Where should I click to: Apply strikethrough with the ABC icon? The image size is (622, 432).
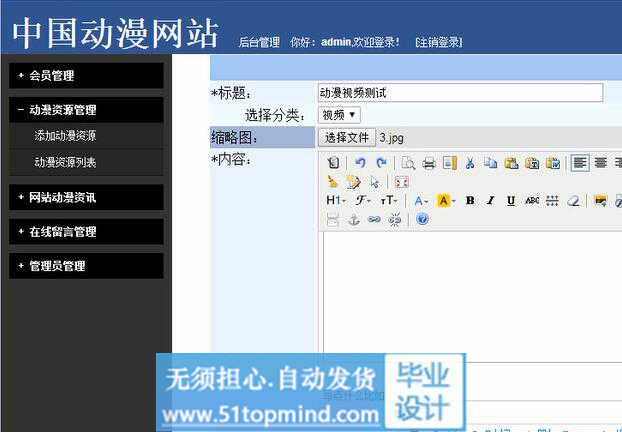(x=532, y=201)
